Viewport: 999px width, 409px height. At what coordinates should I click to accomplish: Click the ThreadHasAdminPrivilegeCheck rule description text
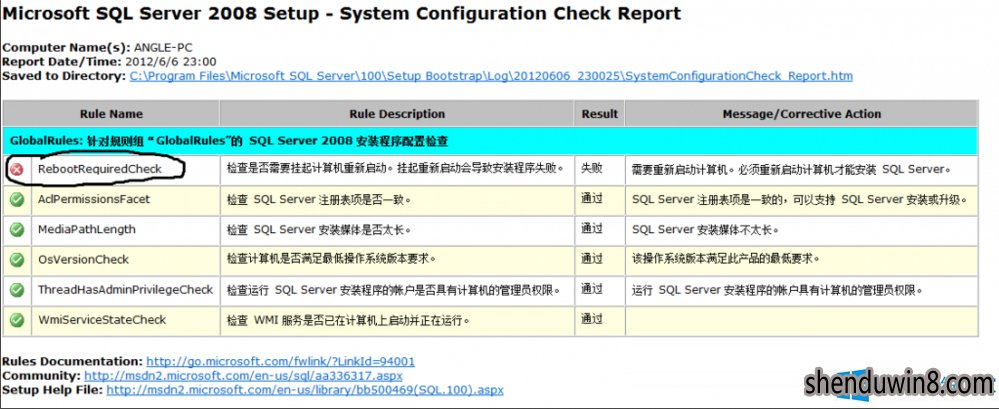[394, 291]
